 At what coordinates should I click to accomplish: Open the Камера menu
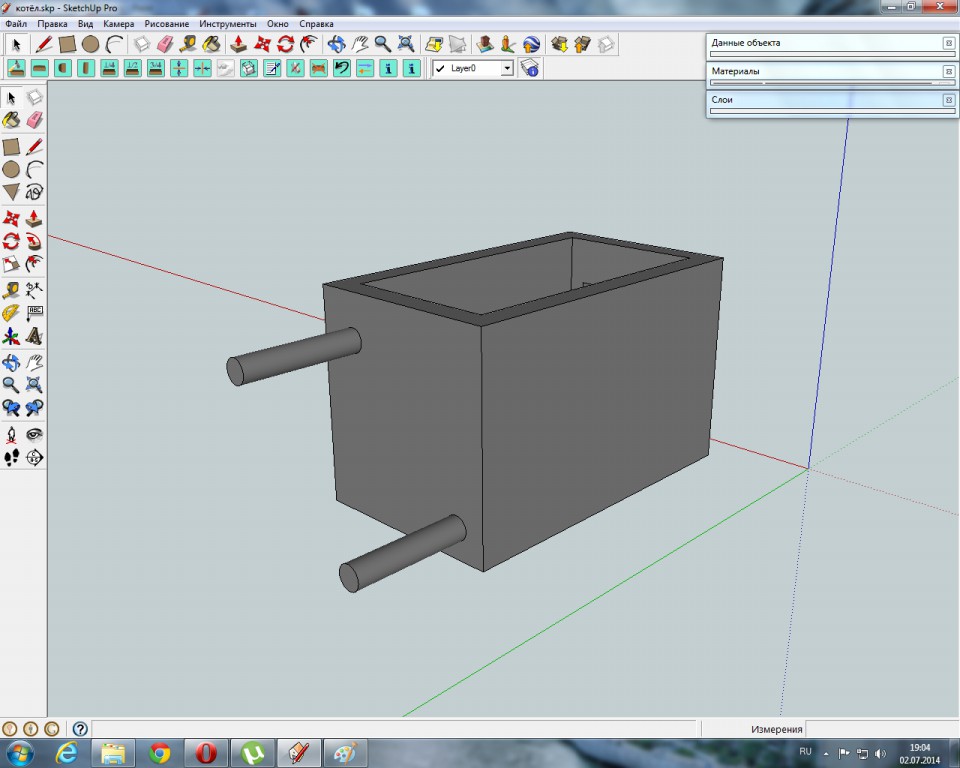point(118,23)
